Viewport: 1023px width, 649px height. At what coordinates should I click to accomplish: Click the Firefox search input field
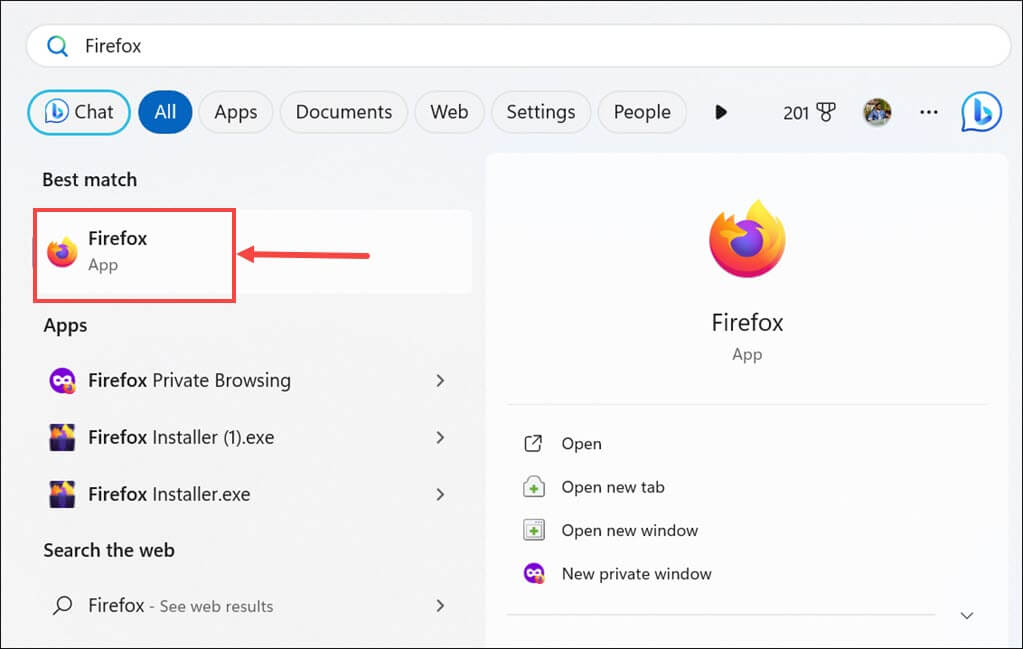[x=518, y=46]
